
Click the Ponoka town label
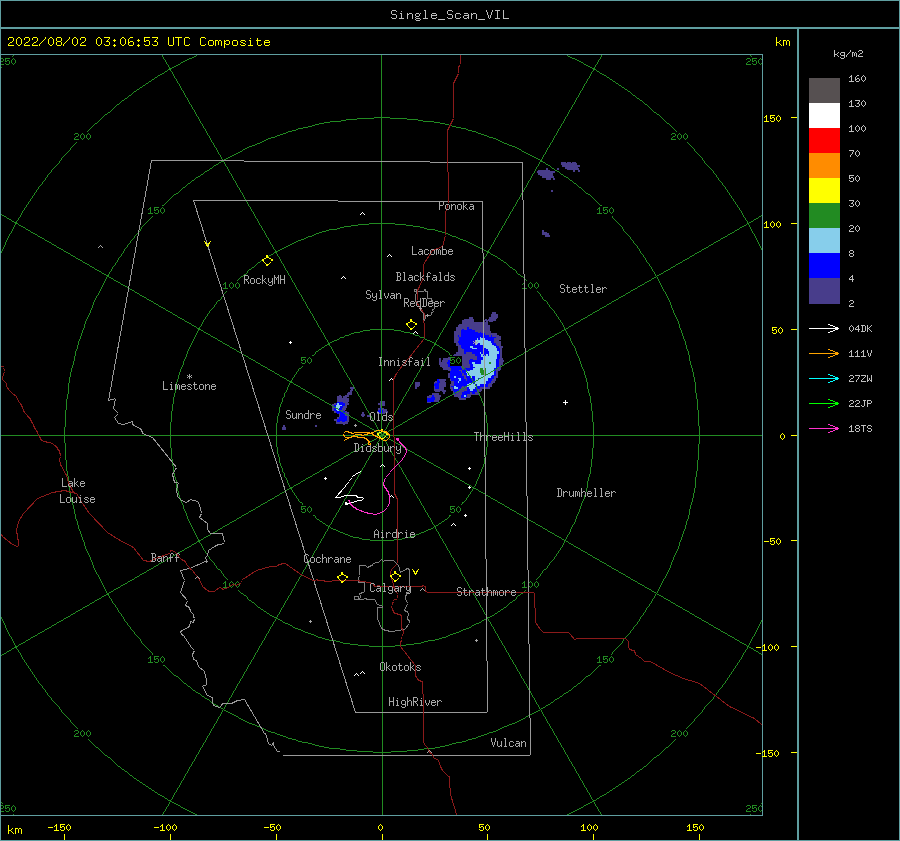tap(456, 206)
